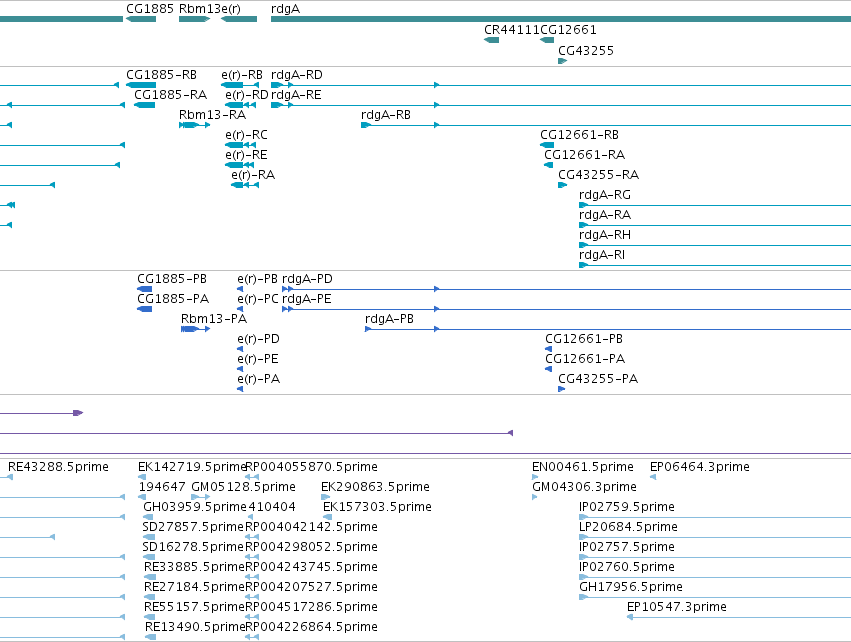The width and height of the screenshot is (851, 642).
Task: Open the RE13490.5prime EST
Action: pos(195,628)
